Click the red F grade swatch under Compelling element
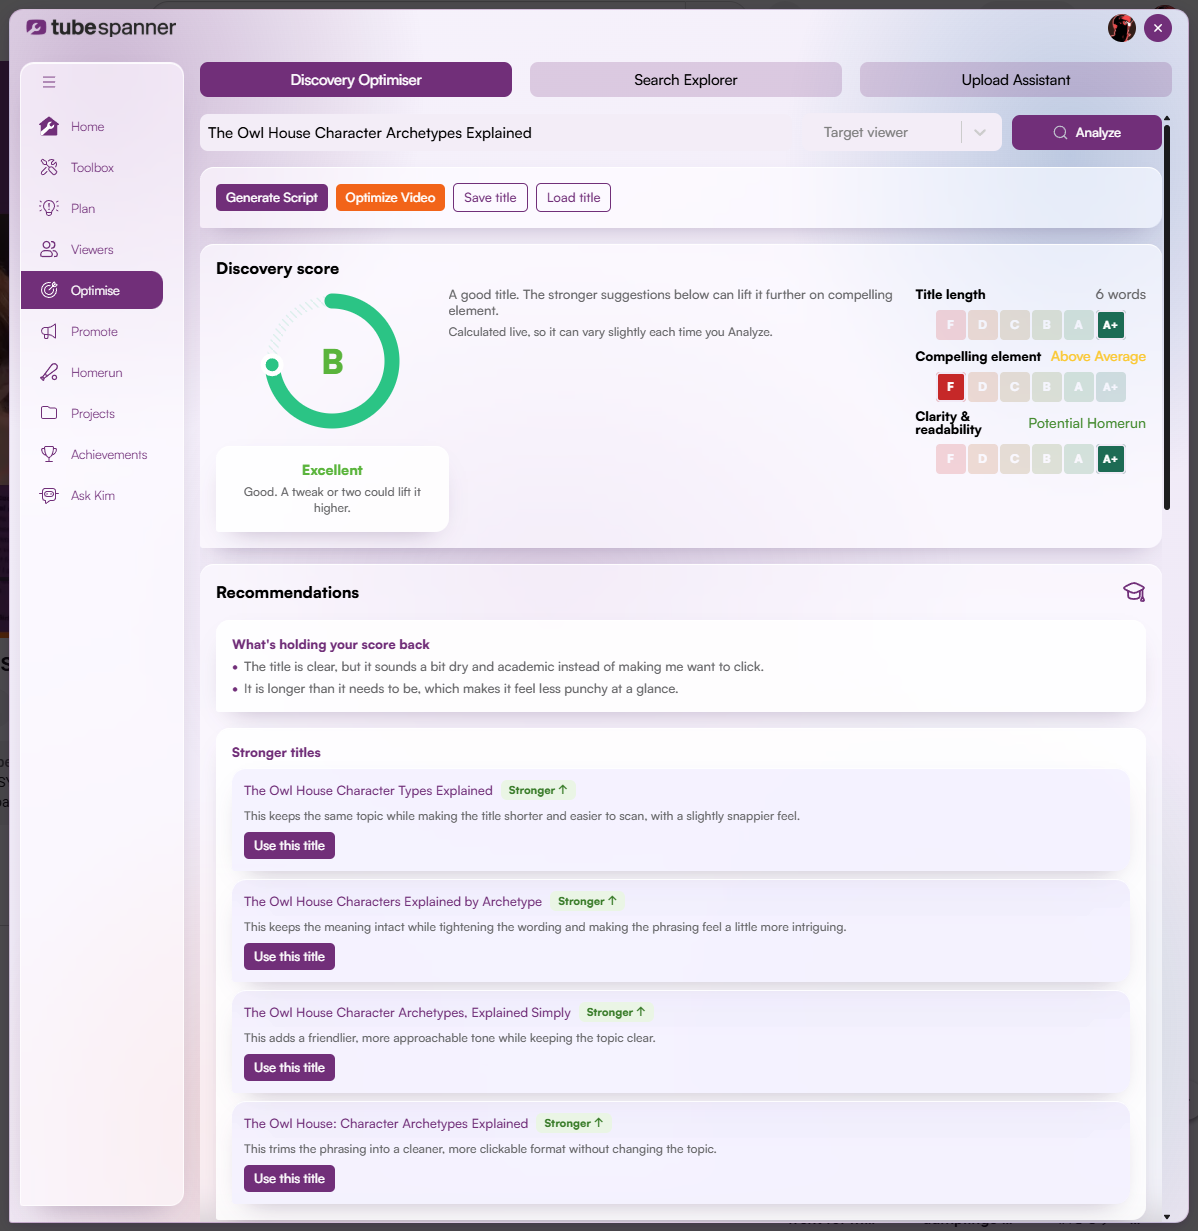1198x1231 pixels. point(950,386)
